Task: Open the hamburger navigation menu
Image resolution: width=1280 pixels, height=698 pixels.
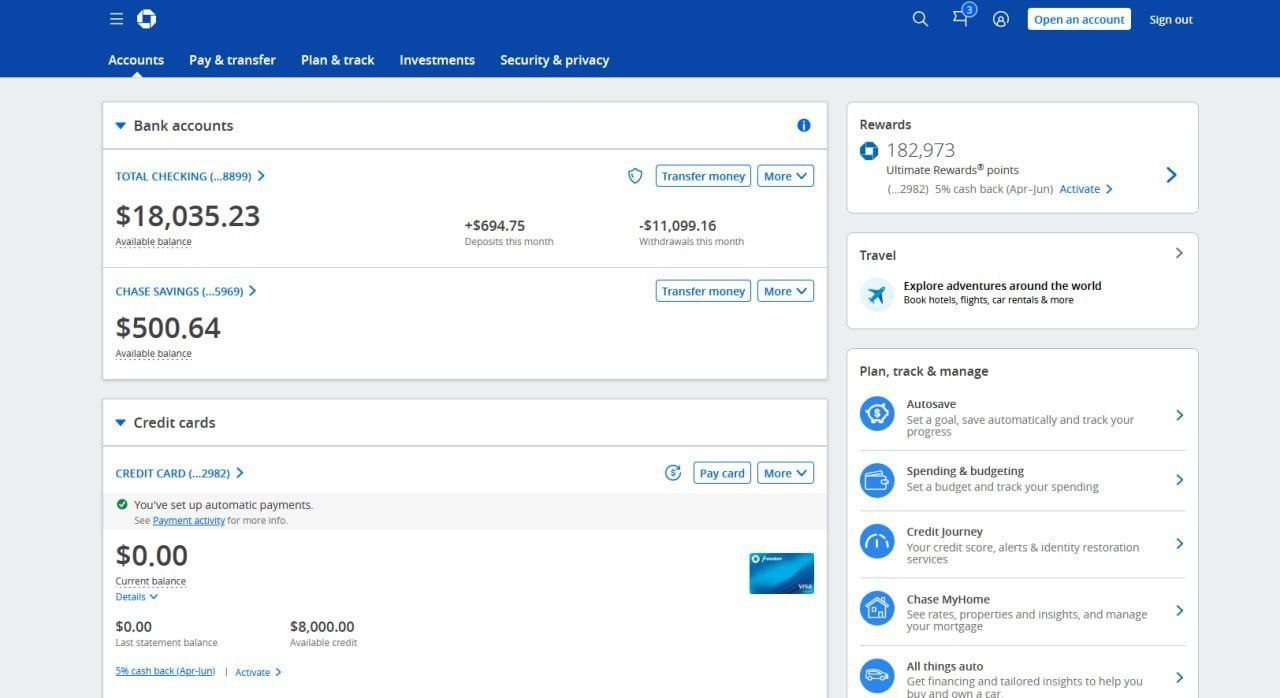Action: pos(116,19)
